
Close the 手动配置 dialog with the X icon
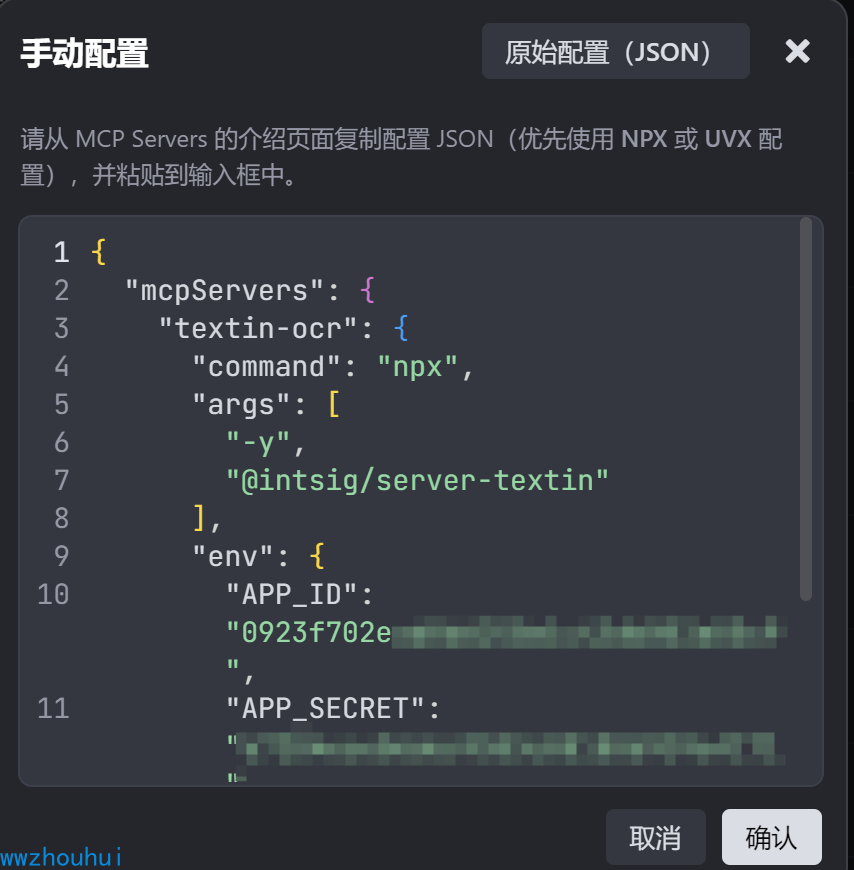pyautogui.click(x=797, y=52)
